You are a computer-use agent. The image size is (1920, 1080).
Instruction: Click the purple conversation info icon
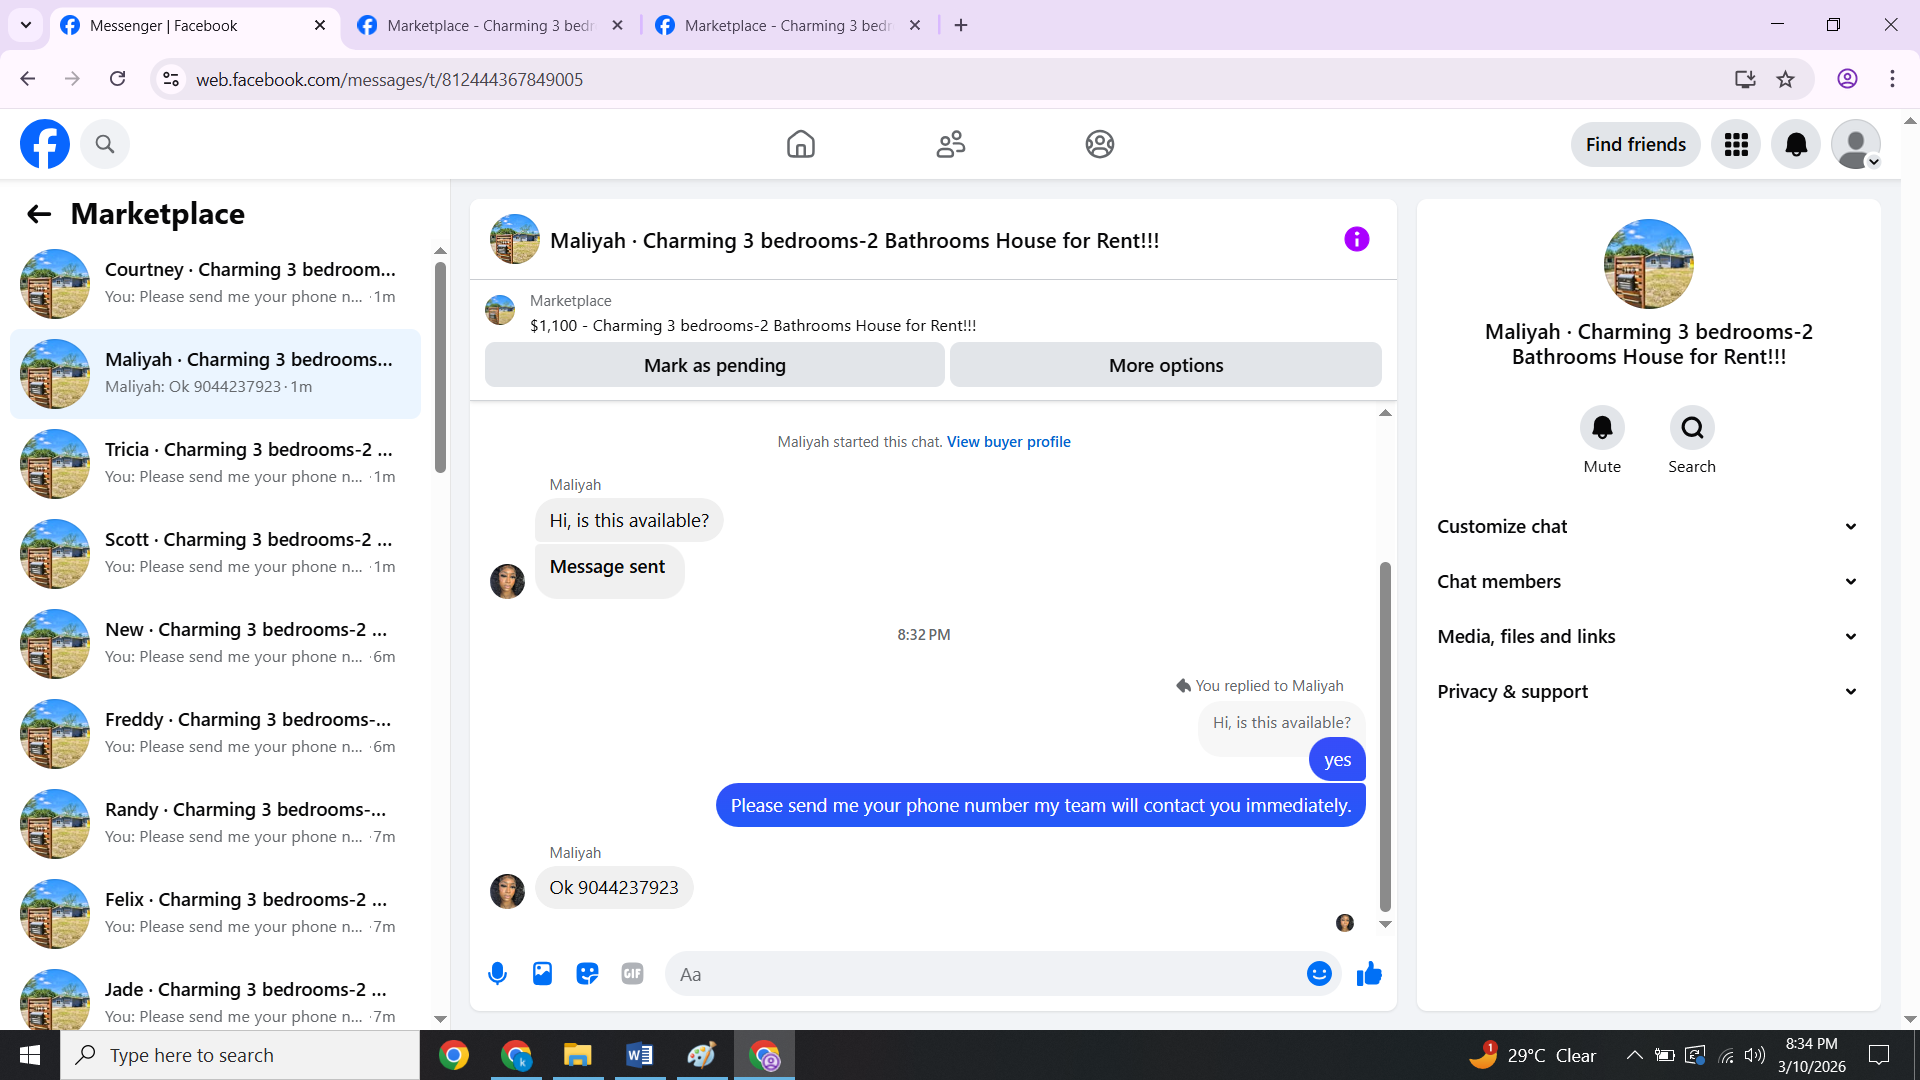[x=1356, y=239]
